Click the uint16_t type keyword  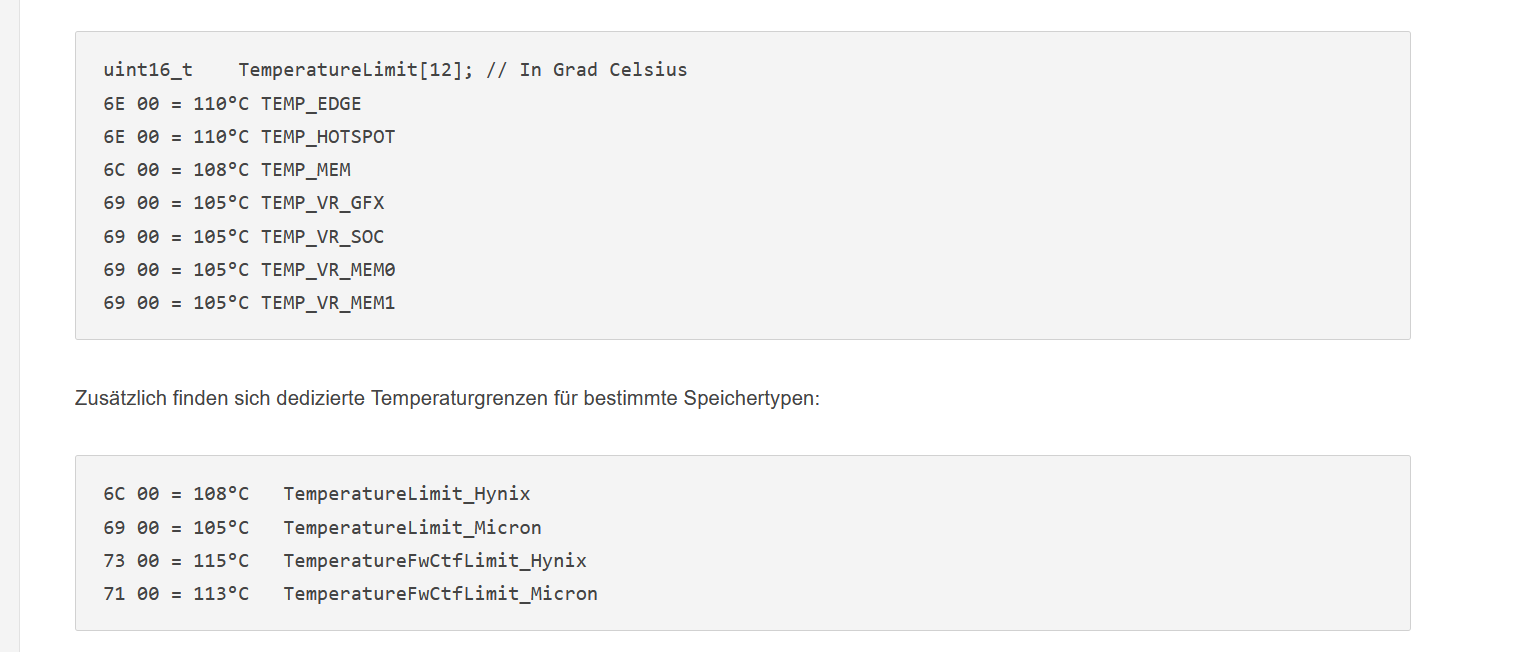(x=148, y=70)
